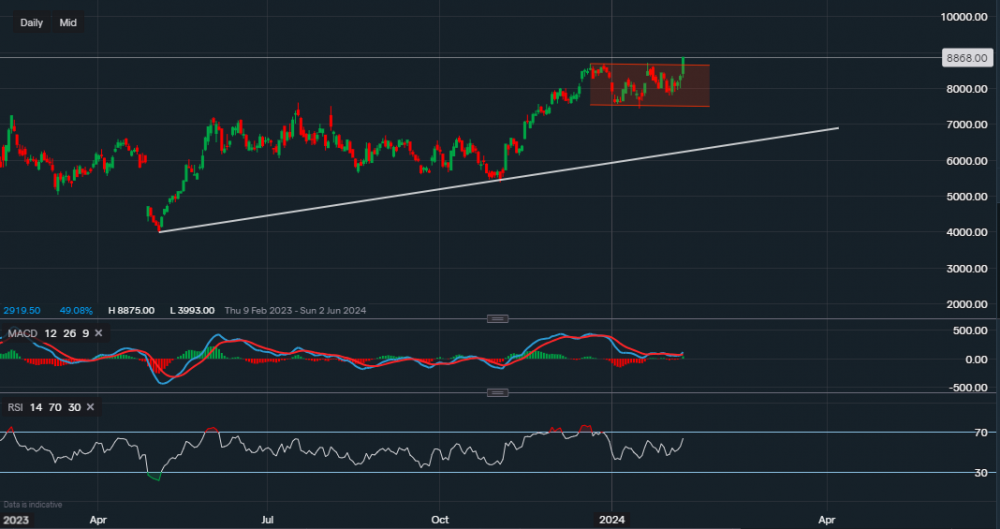Select the white ascending trendline
The image size is (1000, 529).
point(500,179)
